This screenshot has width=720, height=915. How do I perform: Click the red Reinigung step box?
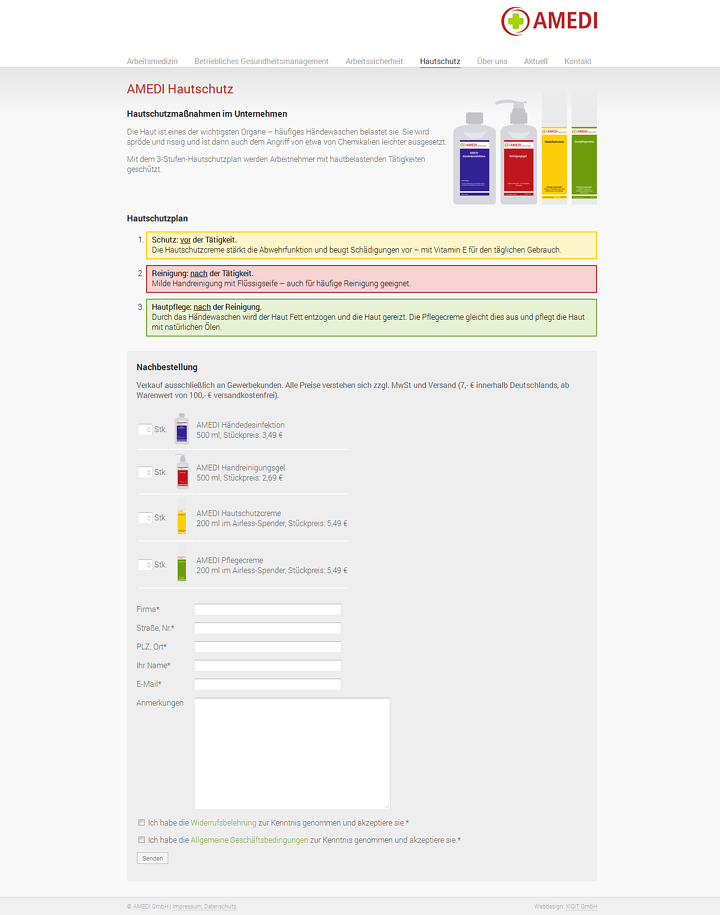(x=371, y=279)
